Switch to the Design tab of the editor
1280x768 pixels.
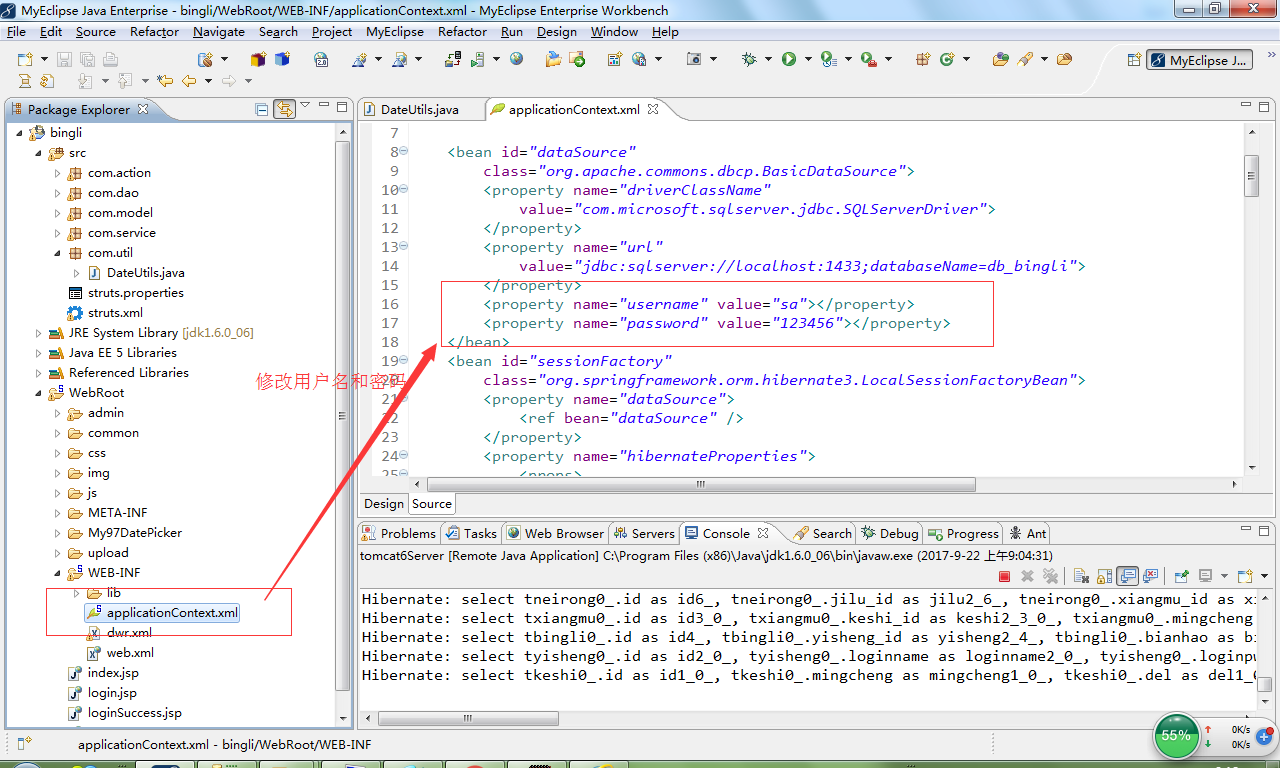[384, 504]
